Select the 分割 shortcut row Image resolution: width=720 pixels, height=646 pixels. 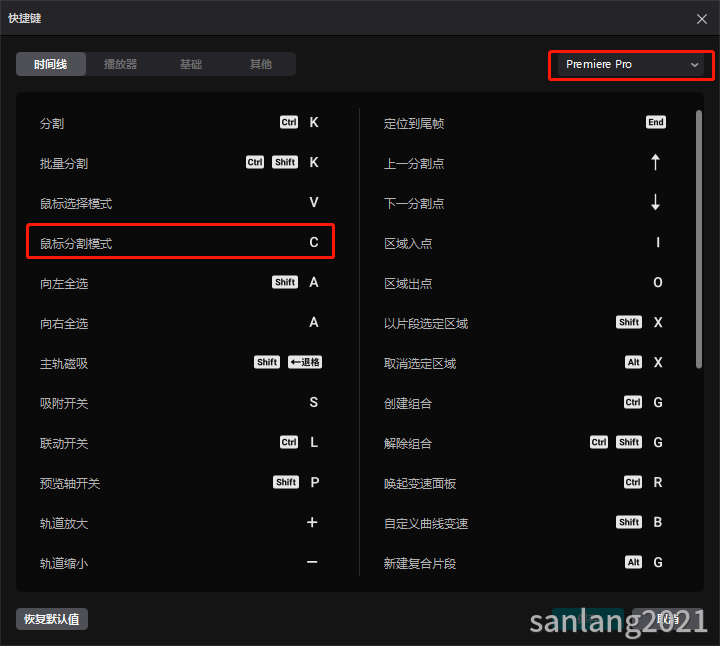[x=180, y=123]
